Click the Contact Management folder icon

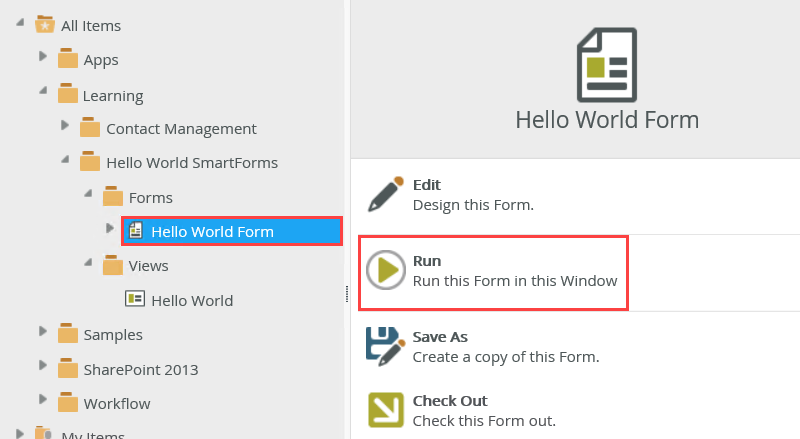pos(90,127)
